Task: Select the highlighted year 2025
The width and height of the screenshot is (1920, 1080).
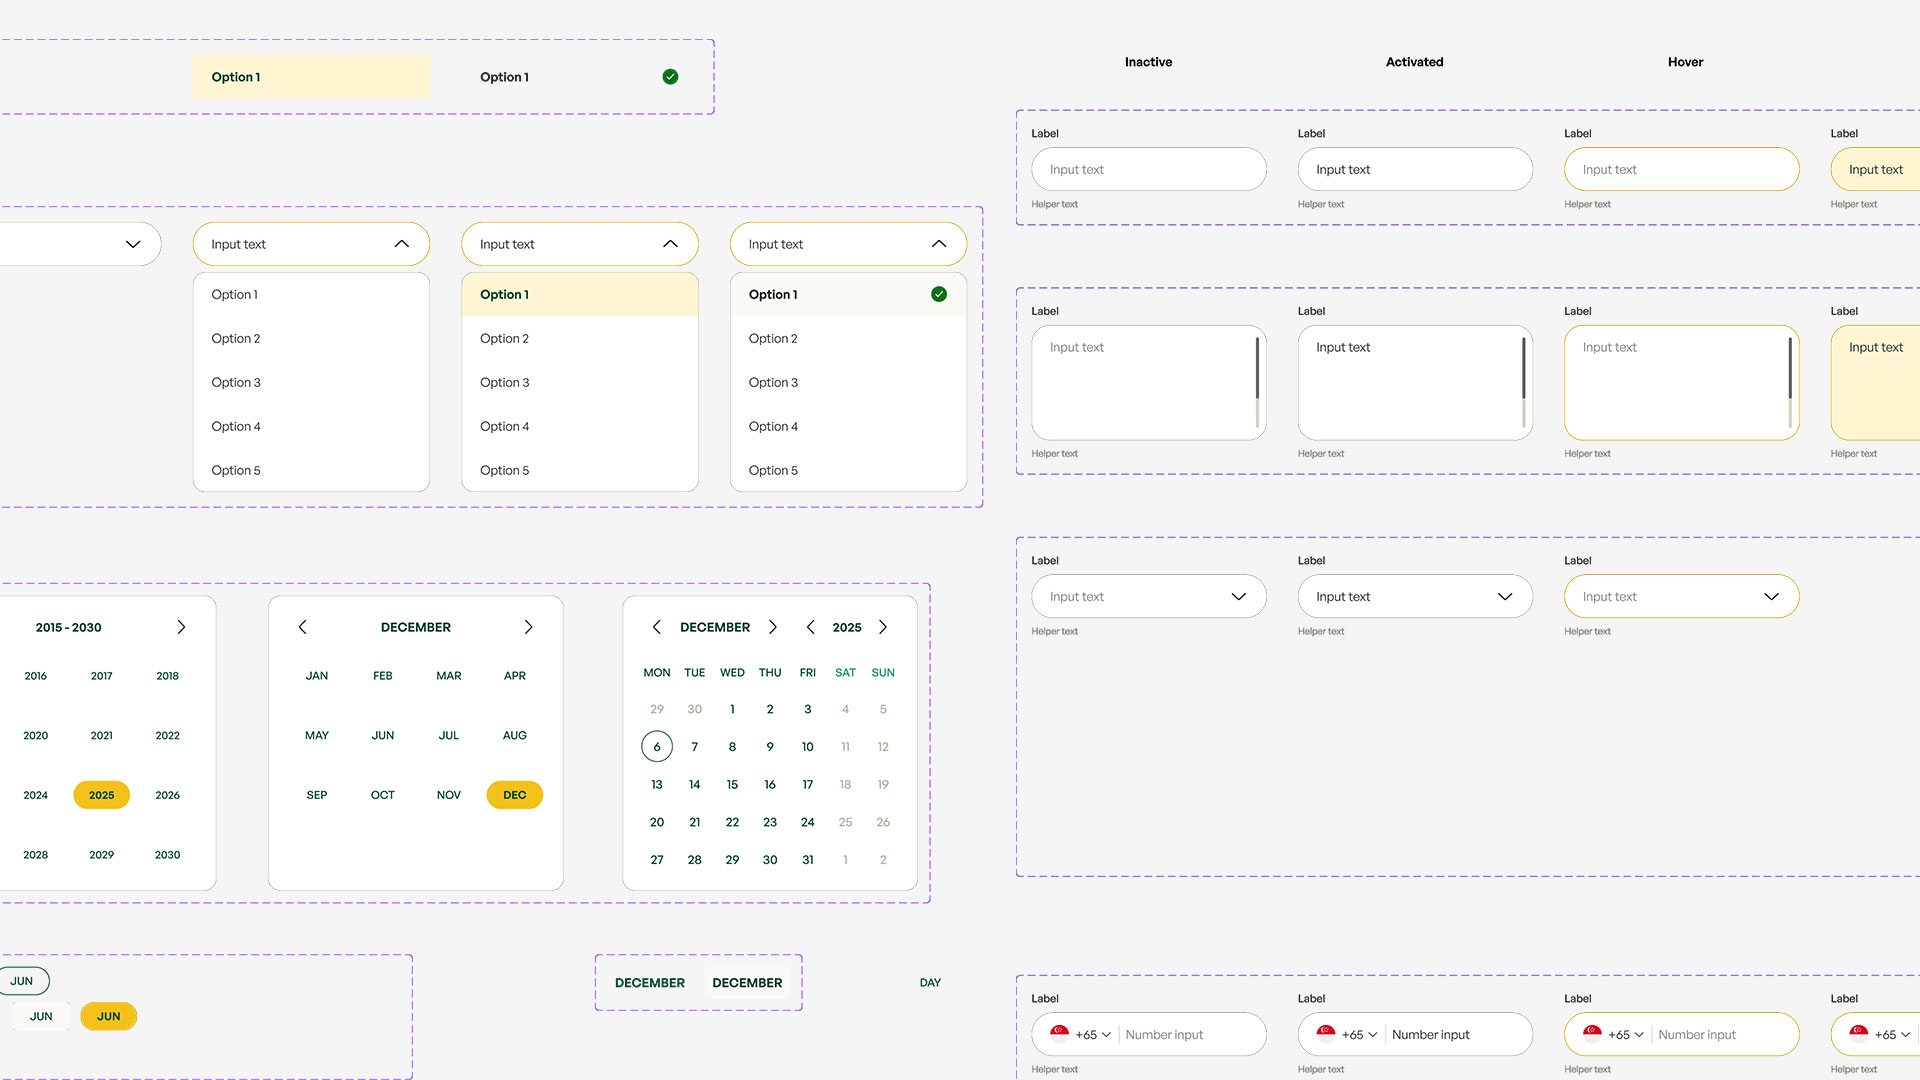Action: [101, 795]
